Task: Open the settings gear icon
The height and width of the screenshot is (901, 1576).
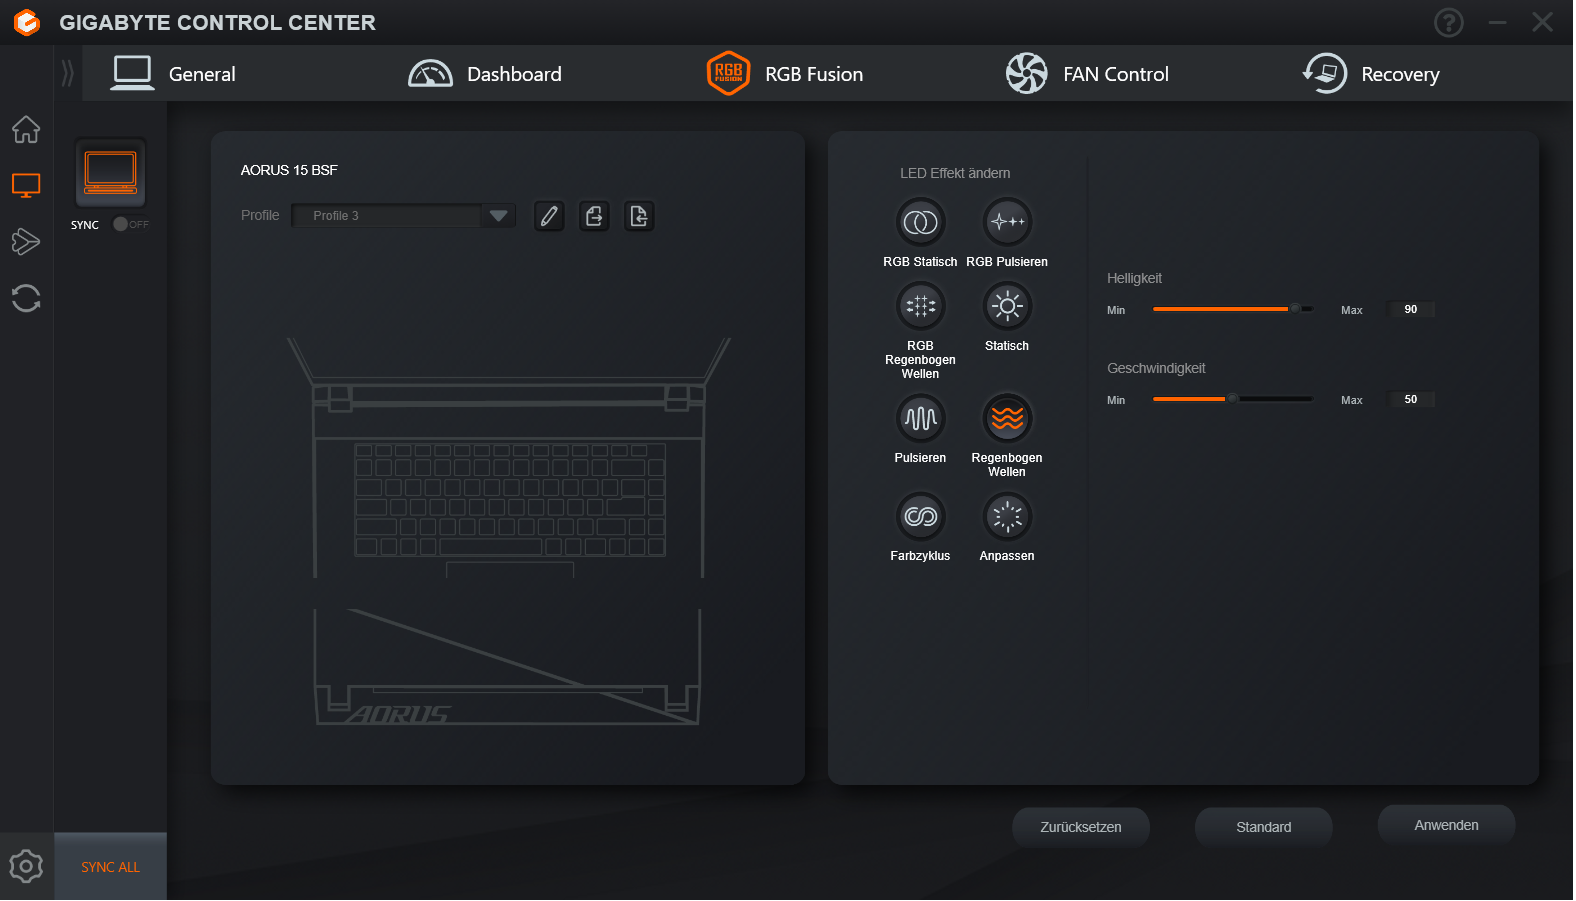Action: coord(26,866)
